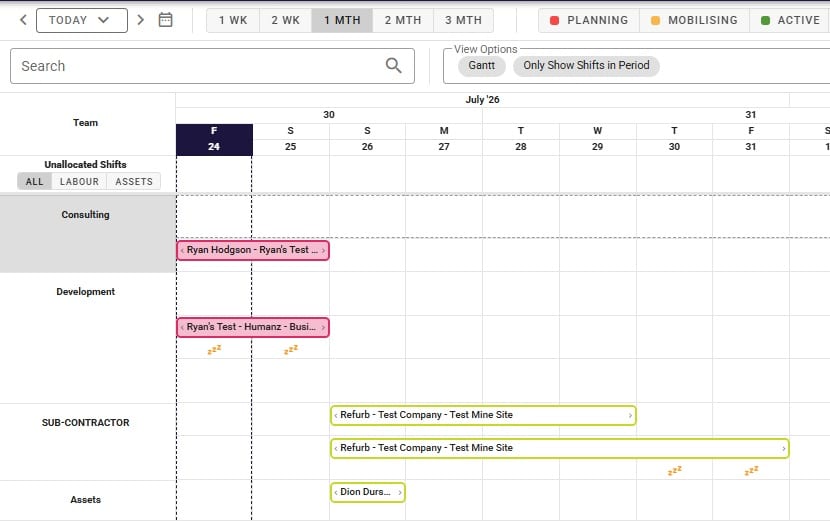This screenshot has height=522, width=830.
Task: Select the 1 MTH view
Action: (342, 20)
